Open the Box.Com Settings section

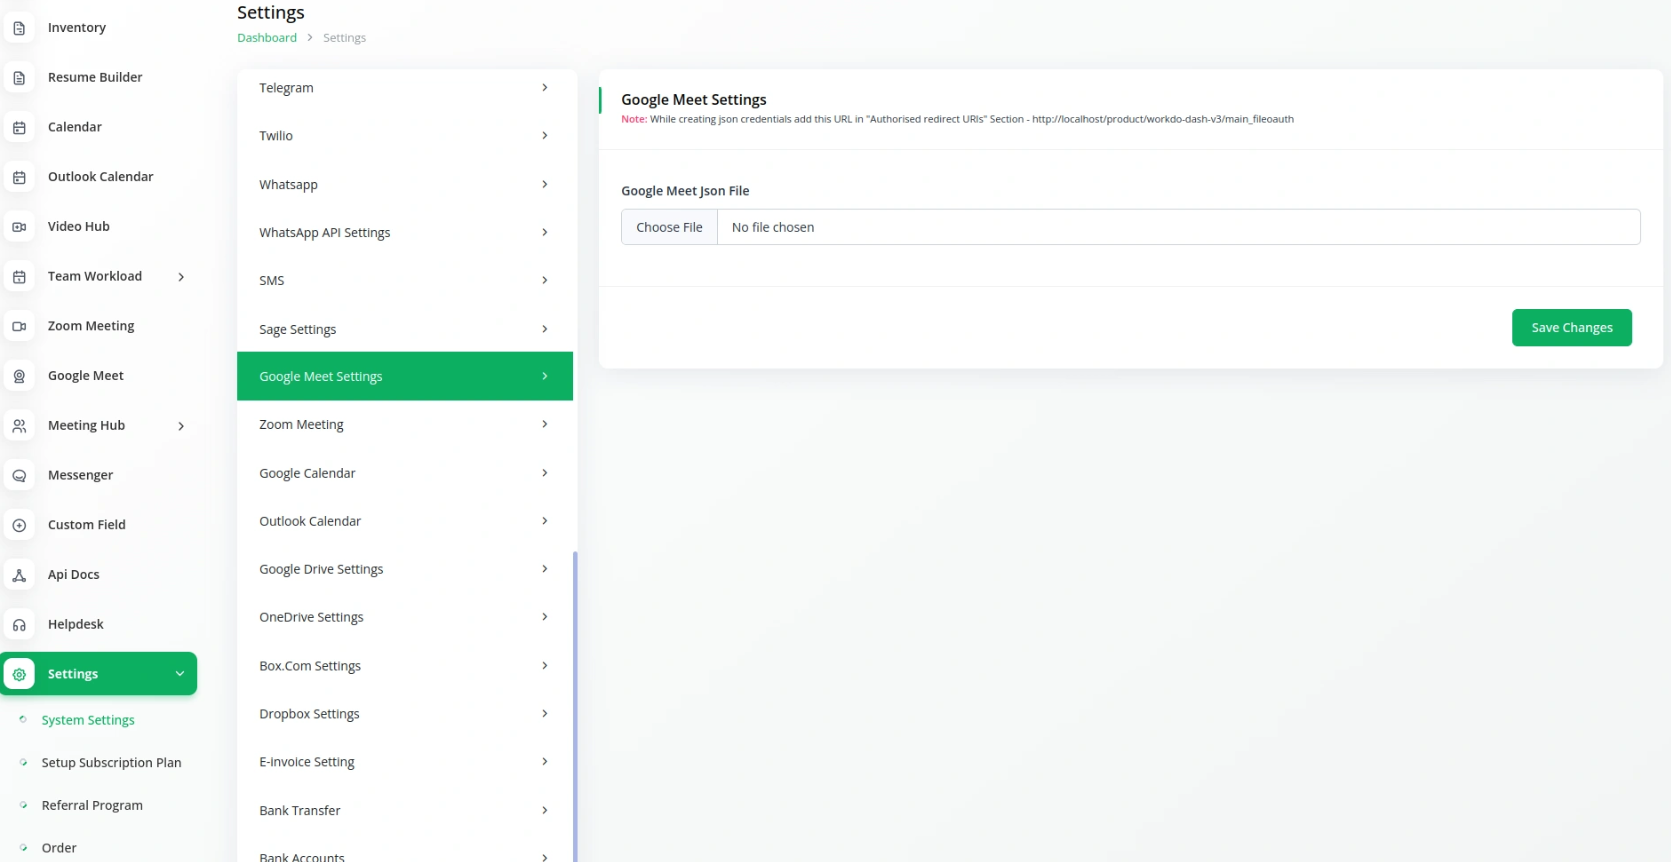[x=405, y=665]
